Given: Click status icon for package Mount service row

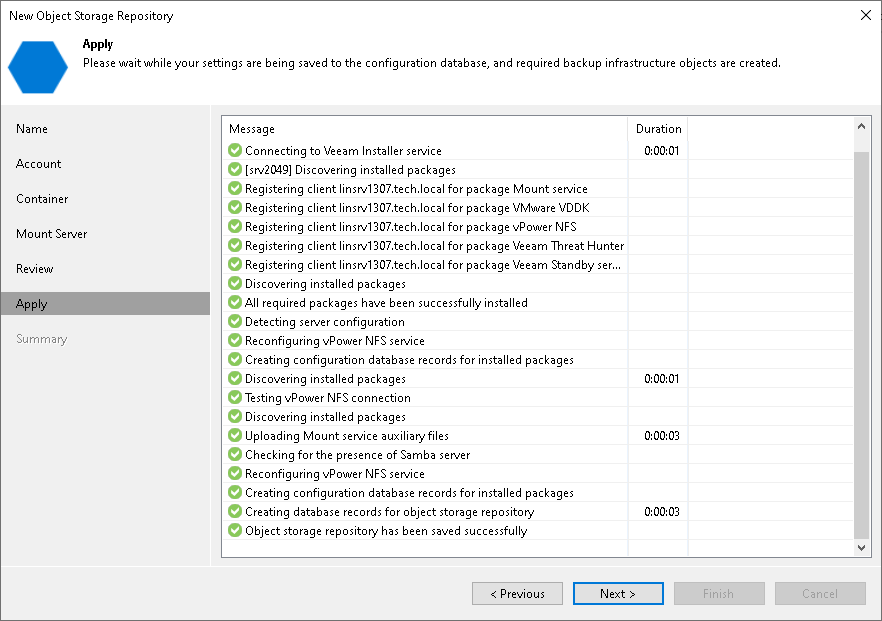Looking at the screenshot, I should pyautogui.click(x=235, y=188).
